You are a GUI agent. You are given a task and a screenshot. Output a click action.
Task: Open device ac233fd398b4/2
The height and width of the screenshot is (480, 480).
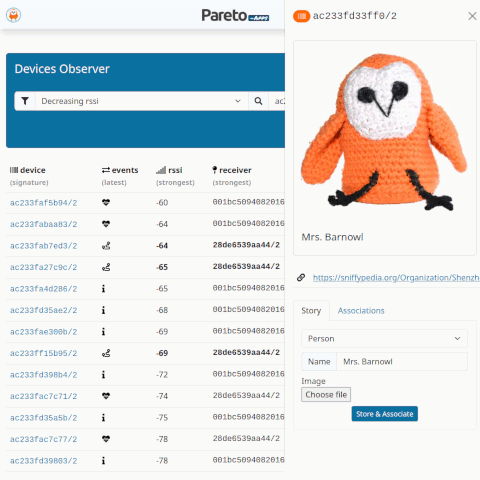point(43,375)
